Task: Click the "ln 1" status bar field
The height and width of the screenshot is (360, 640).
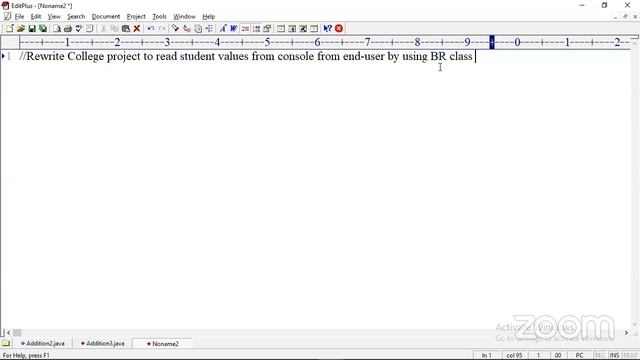Action: (486, 356)
